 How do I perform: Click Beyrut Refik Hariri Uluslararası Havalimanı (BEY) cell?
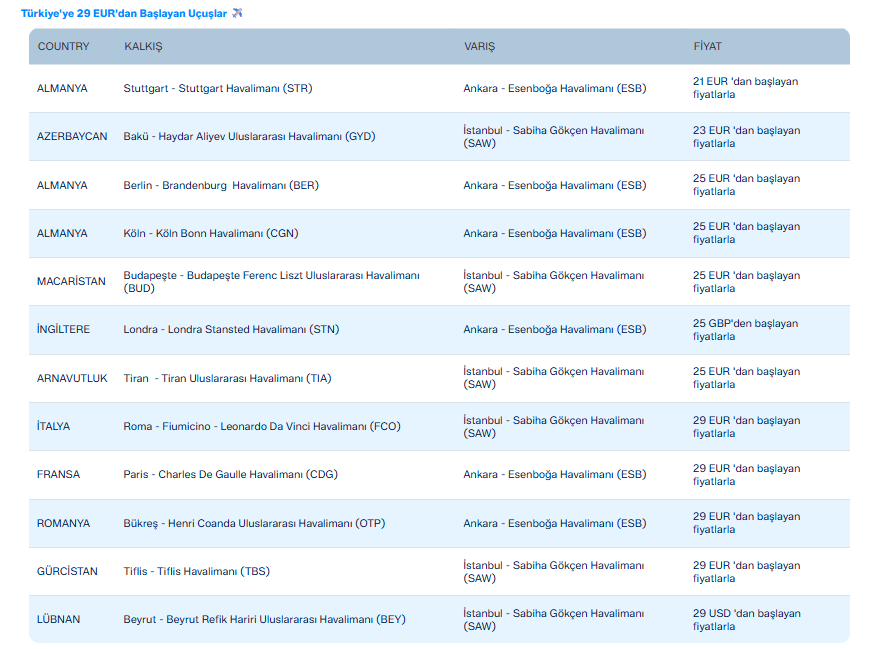(264, 619)
